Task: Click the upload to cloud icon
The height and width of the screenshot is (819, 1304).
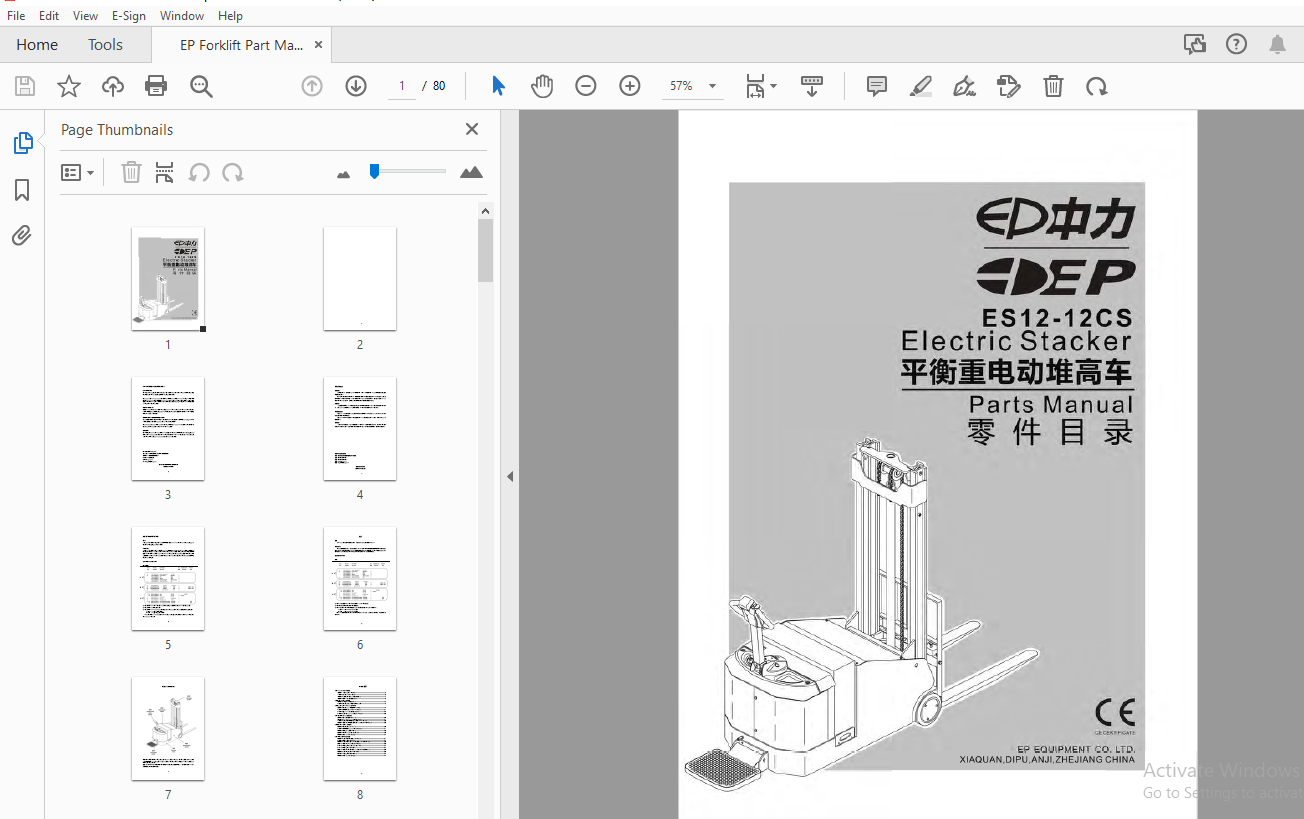Action: [x=113, y=86]
